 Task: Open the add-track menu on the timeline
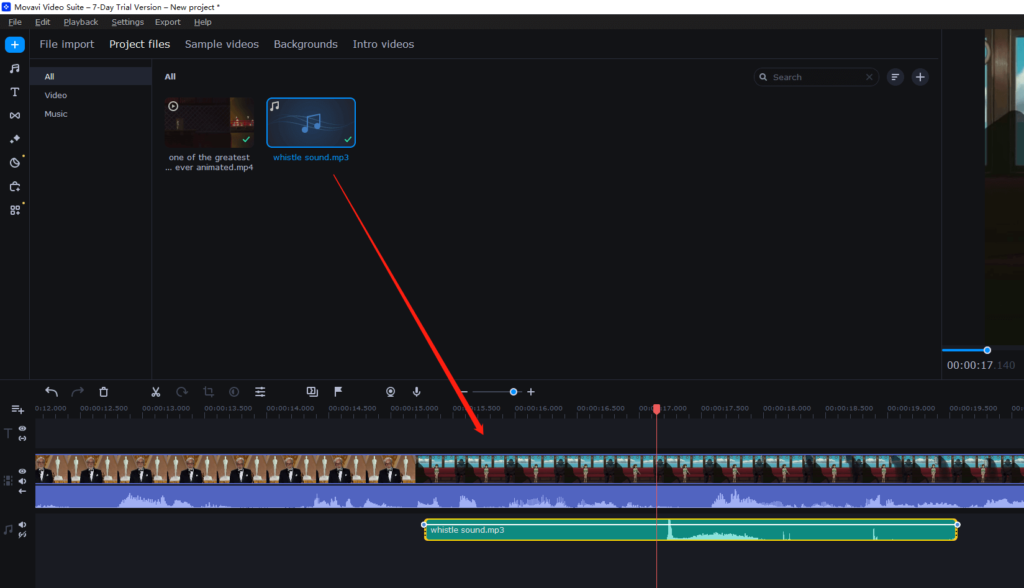click(x=17, y=410)
